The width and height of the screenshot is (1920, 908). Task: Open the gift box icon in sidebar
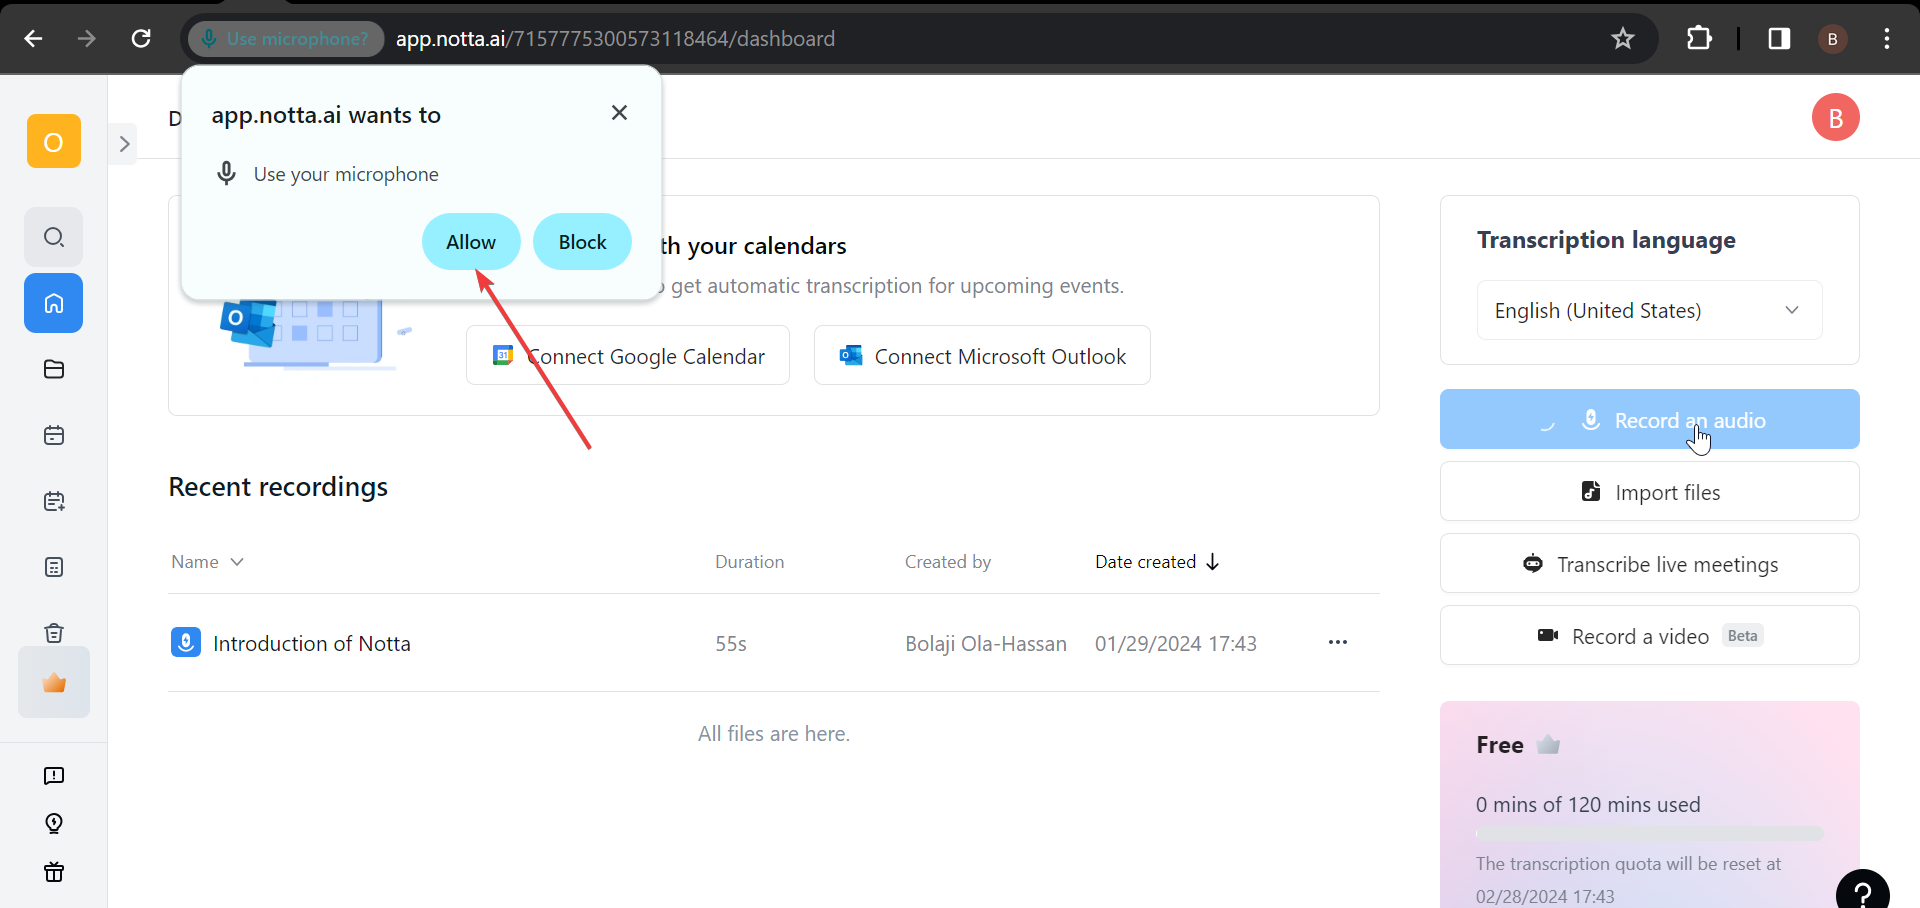click(x=54, y=872)
